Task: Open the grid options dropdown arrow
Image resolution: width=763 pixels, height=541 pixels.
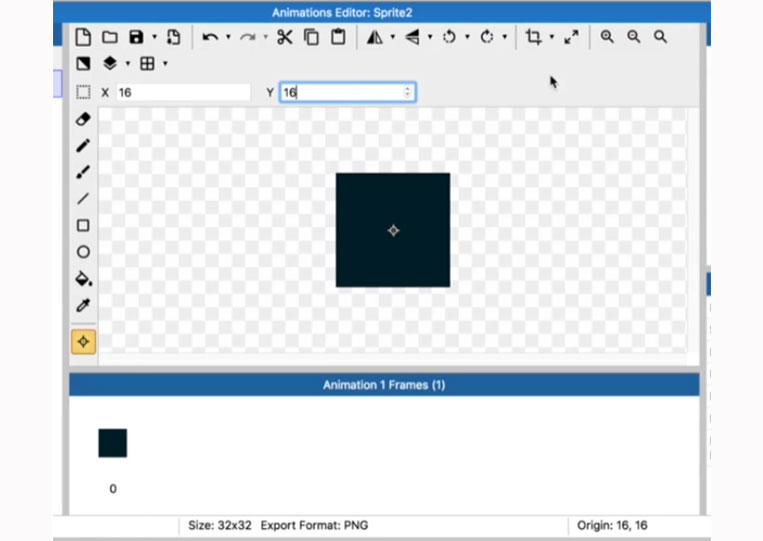Action: coord(165,64)
